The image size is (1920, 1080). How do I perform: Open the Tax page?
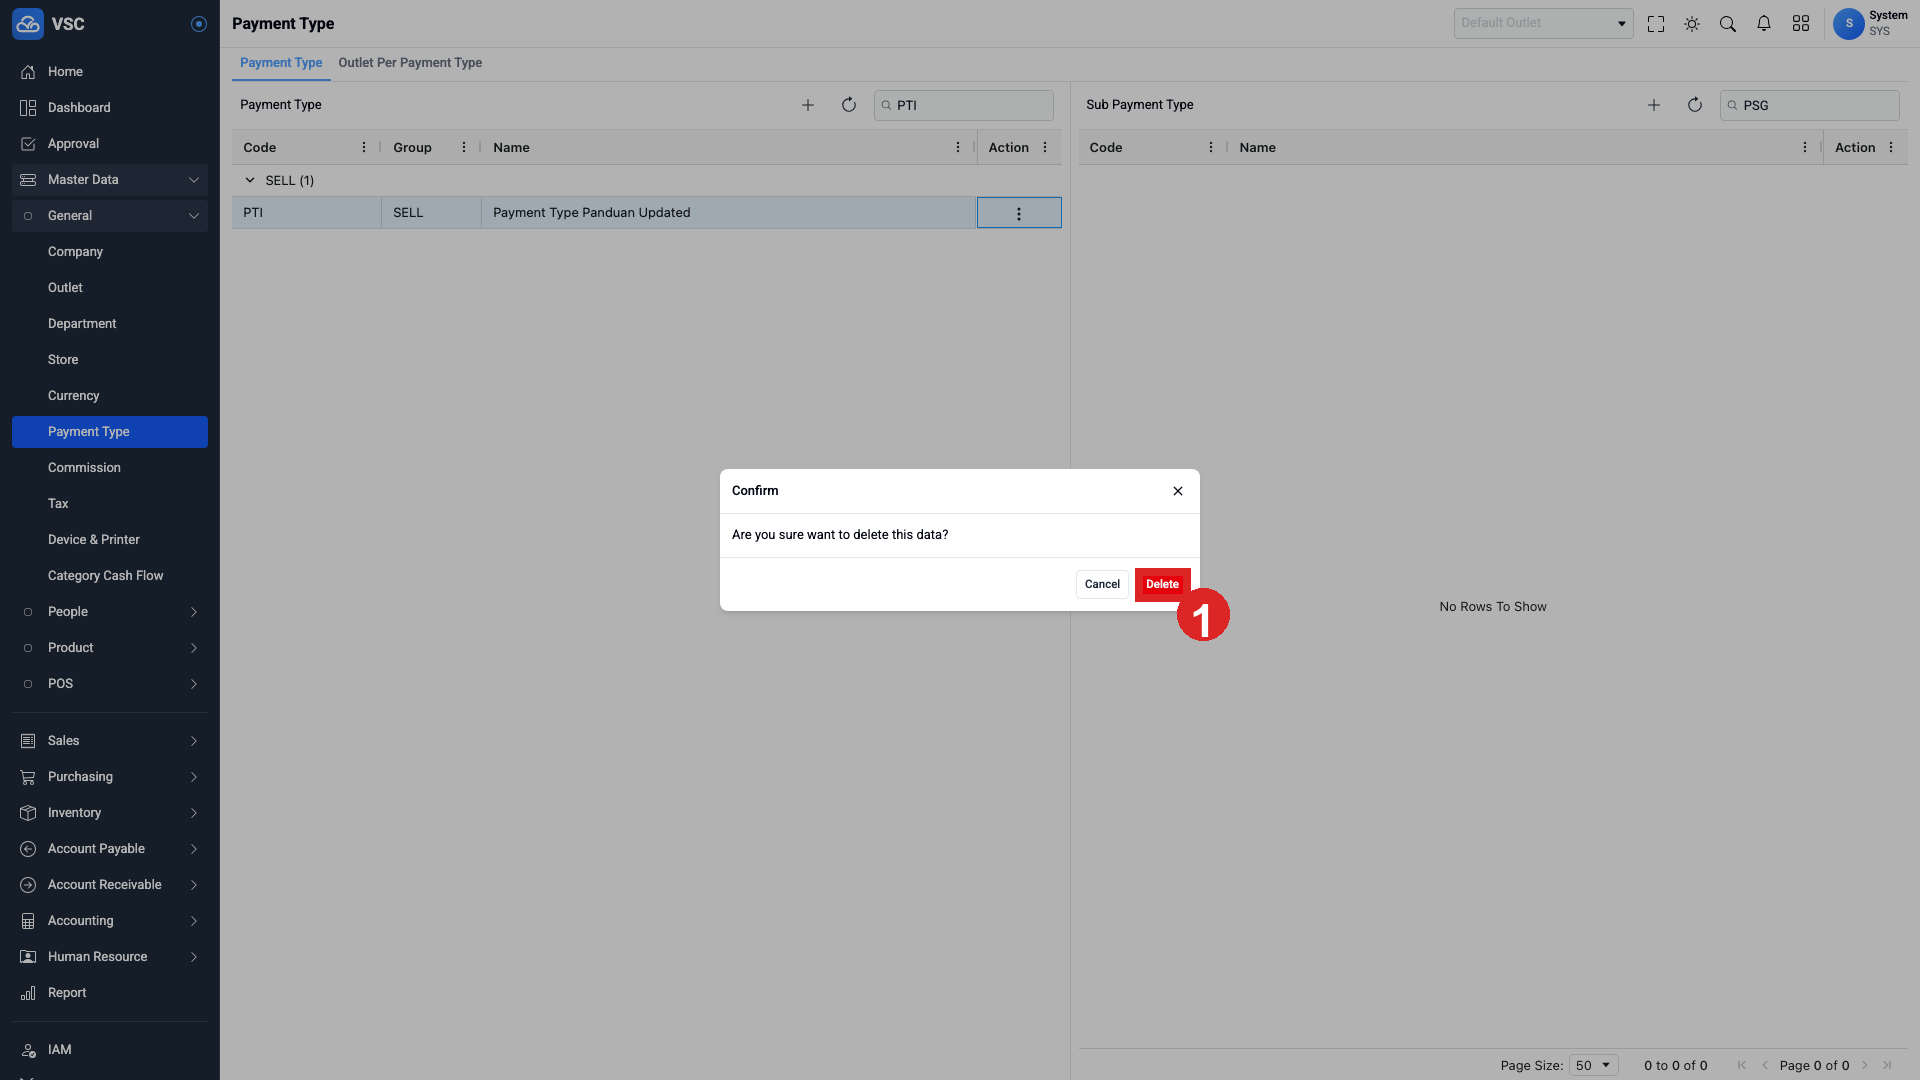pos(110,504)
